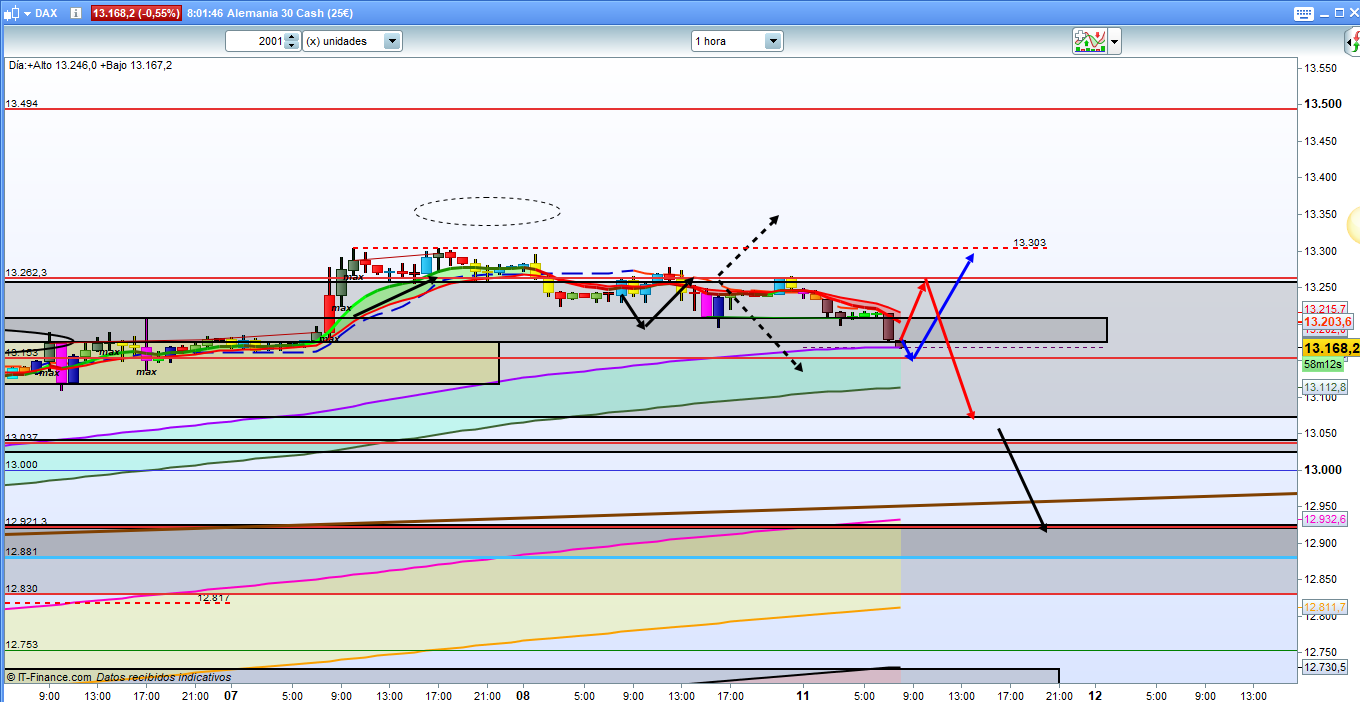Click the yellow circle marker on right edge
1360x702 pixels.
coord(1354,224)
